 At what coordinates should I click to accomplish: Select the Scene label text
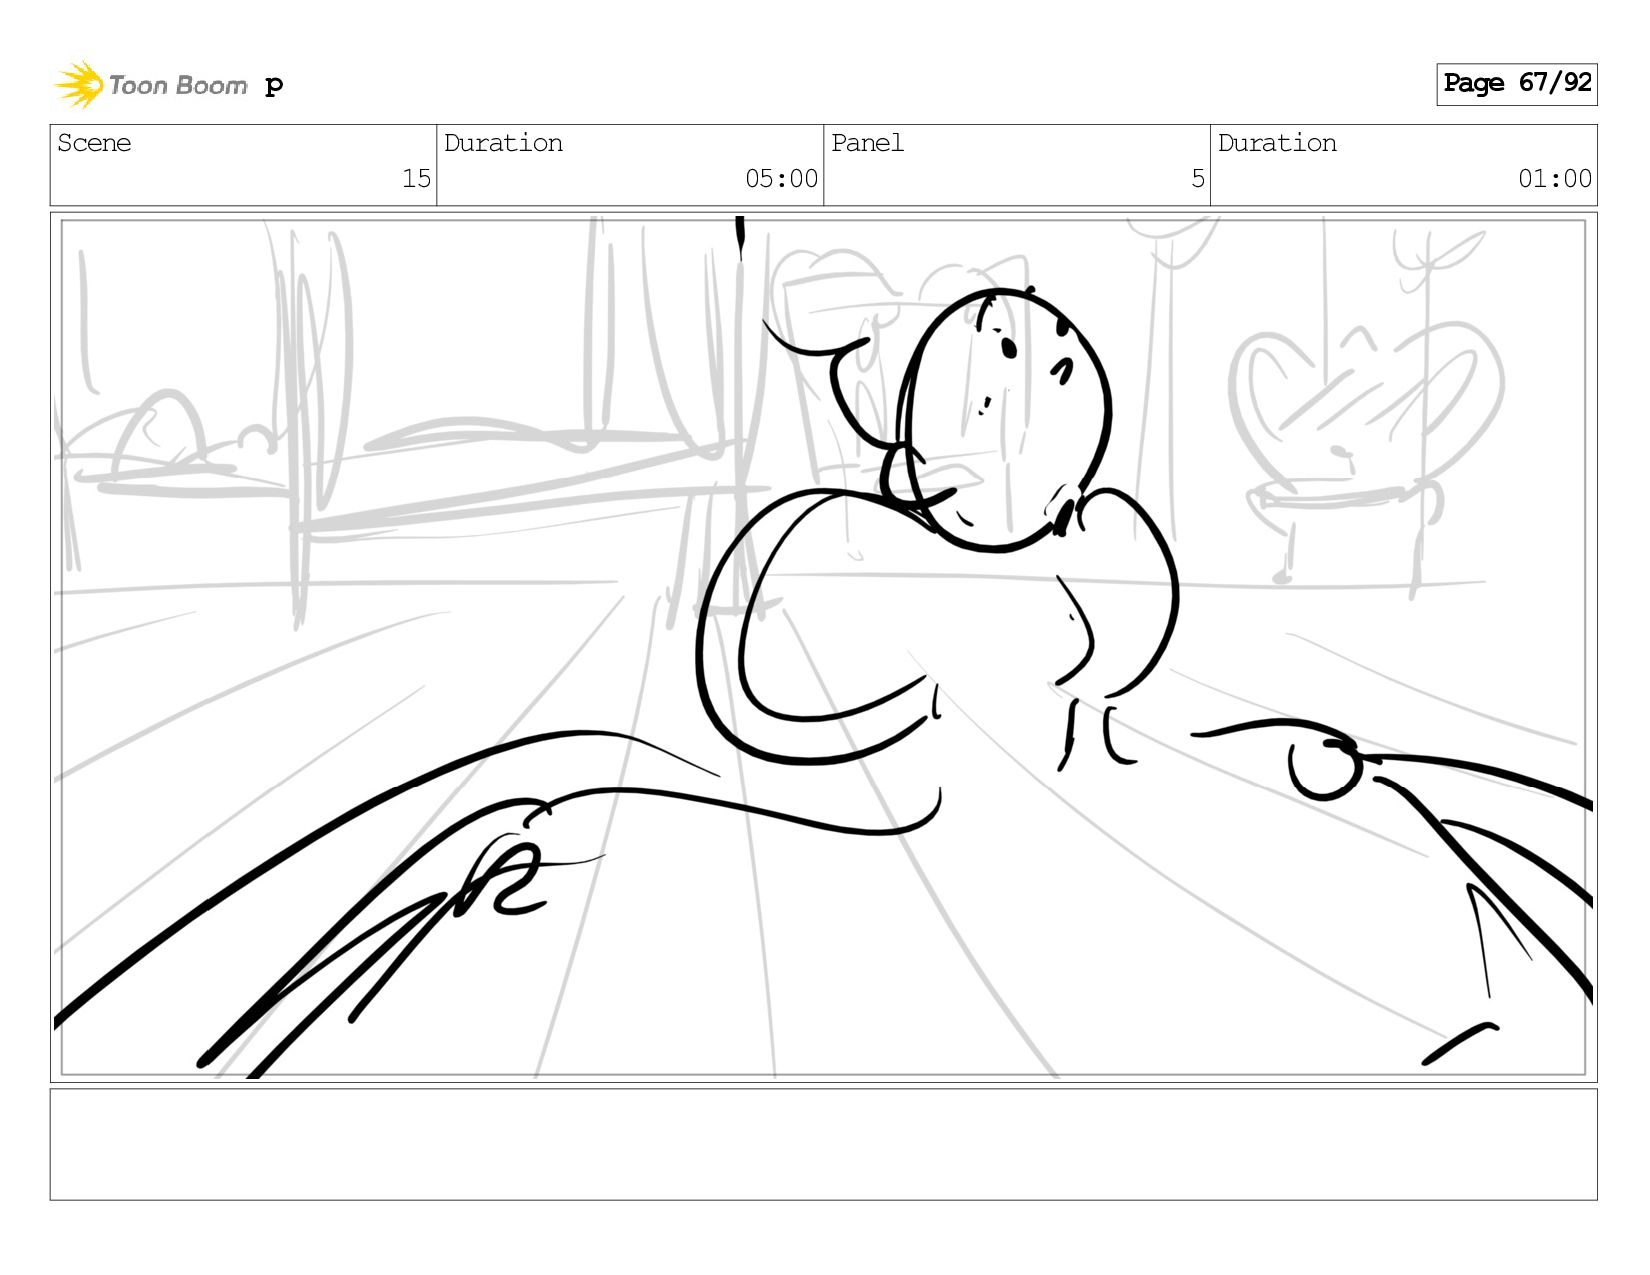(94, 143)
